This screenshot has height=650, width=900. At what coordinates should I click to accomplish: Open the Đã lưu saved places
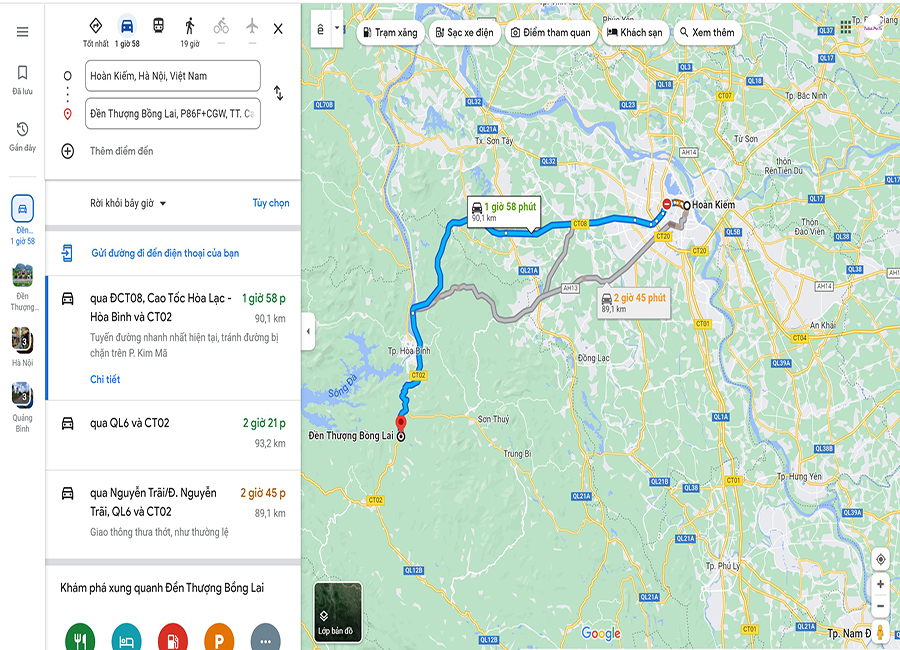[22, 79]
